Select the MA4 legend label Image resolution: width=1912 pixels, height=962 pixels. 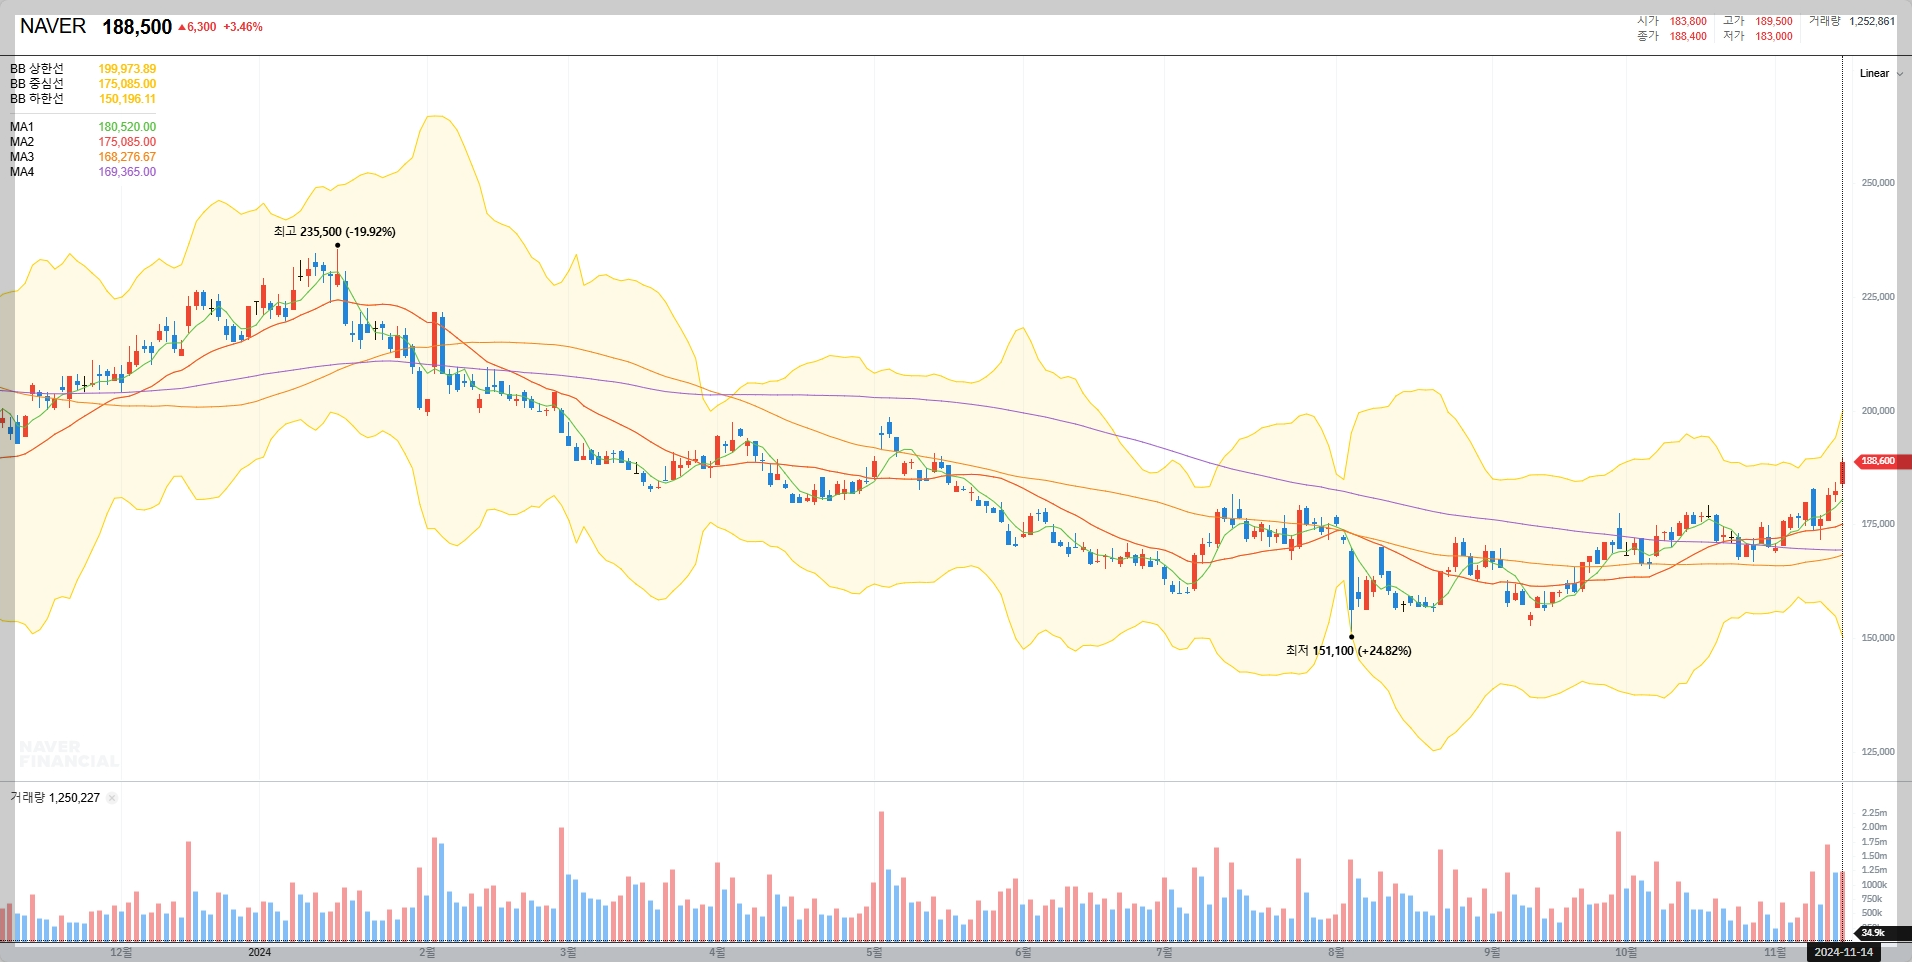coord(22,172)
